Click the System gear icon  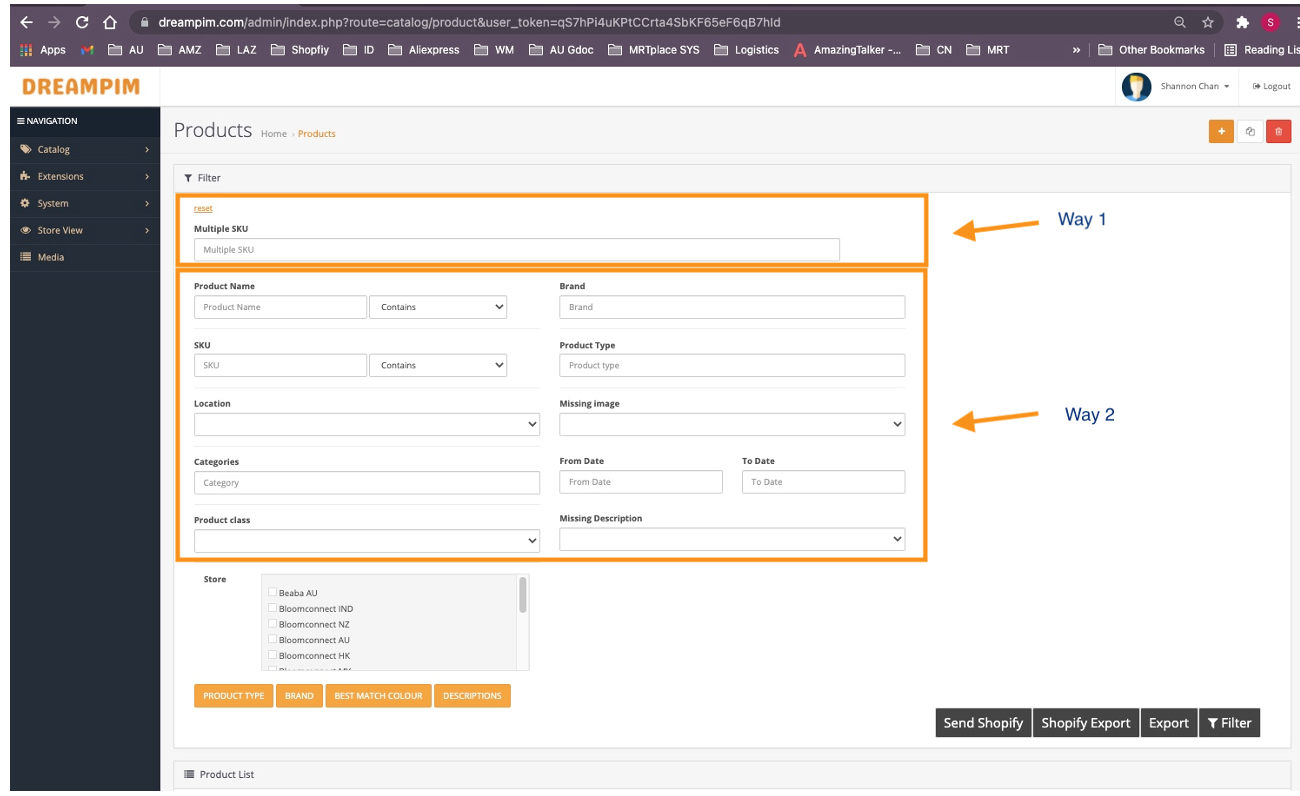click(26, 203)
